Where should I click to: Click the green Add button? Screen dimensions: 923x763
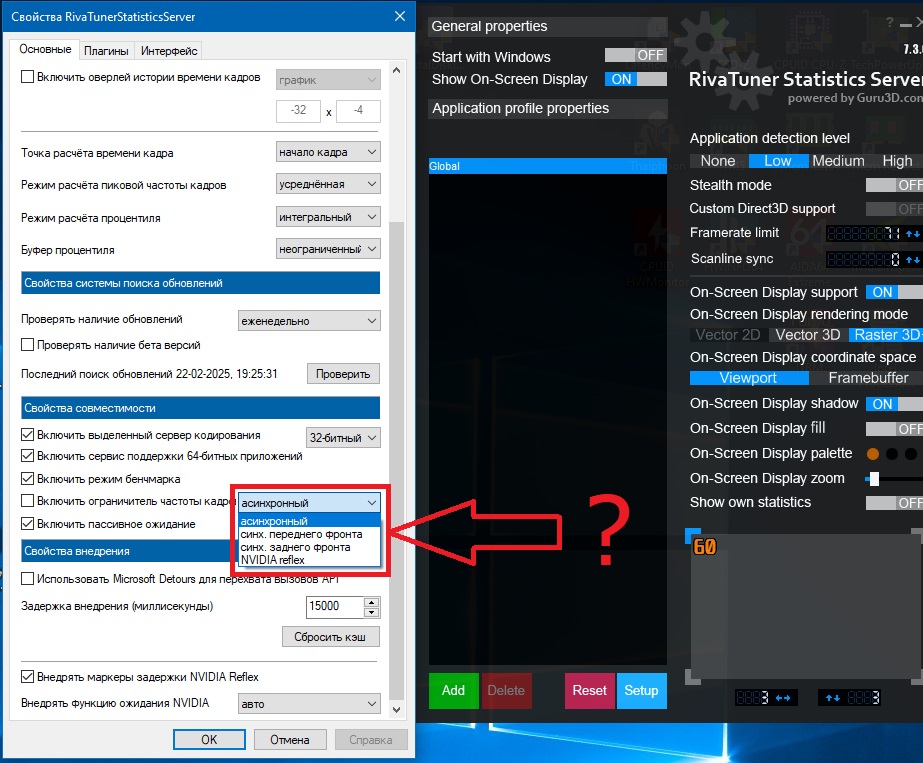click(453, 691)
